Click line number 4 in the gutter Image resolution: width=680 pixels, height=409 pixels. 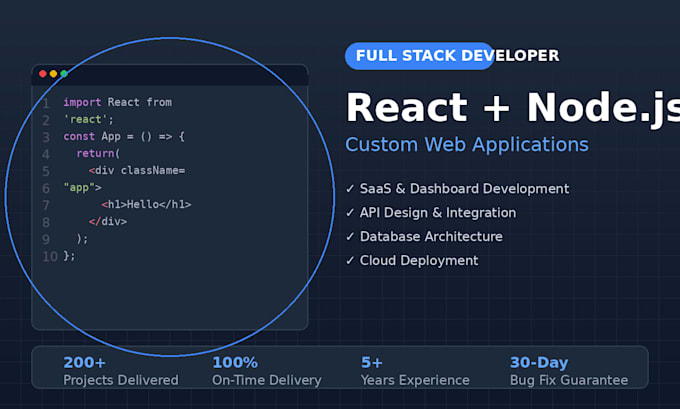tap(46, 154)
